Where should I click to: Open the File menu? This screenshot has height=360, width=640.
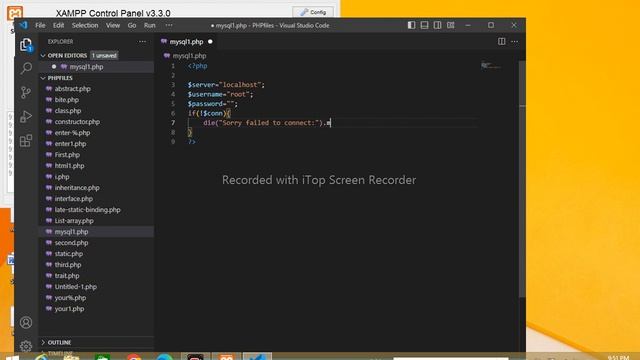tap(40, 25)
